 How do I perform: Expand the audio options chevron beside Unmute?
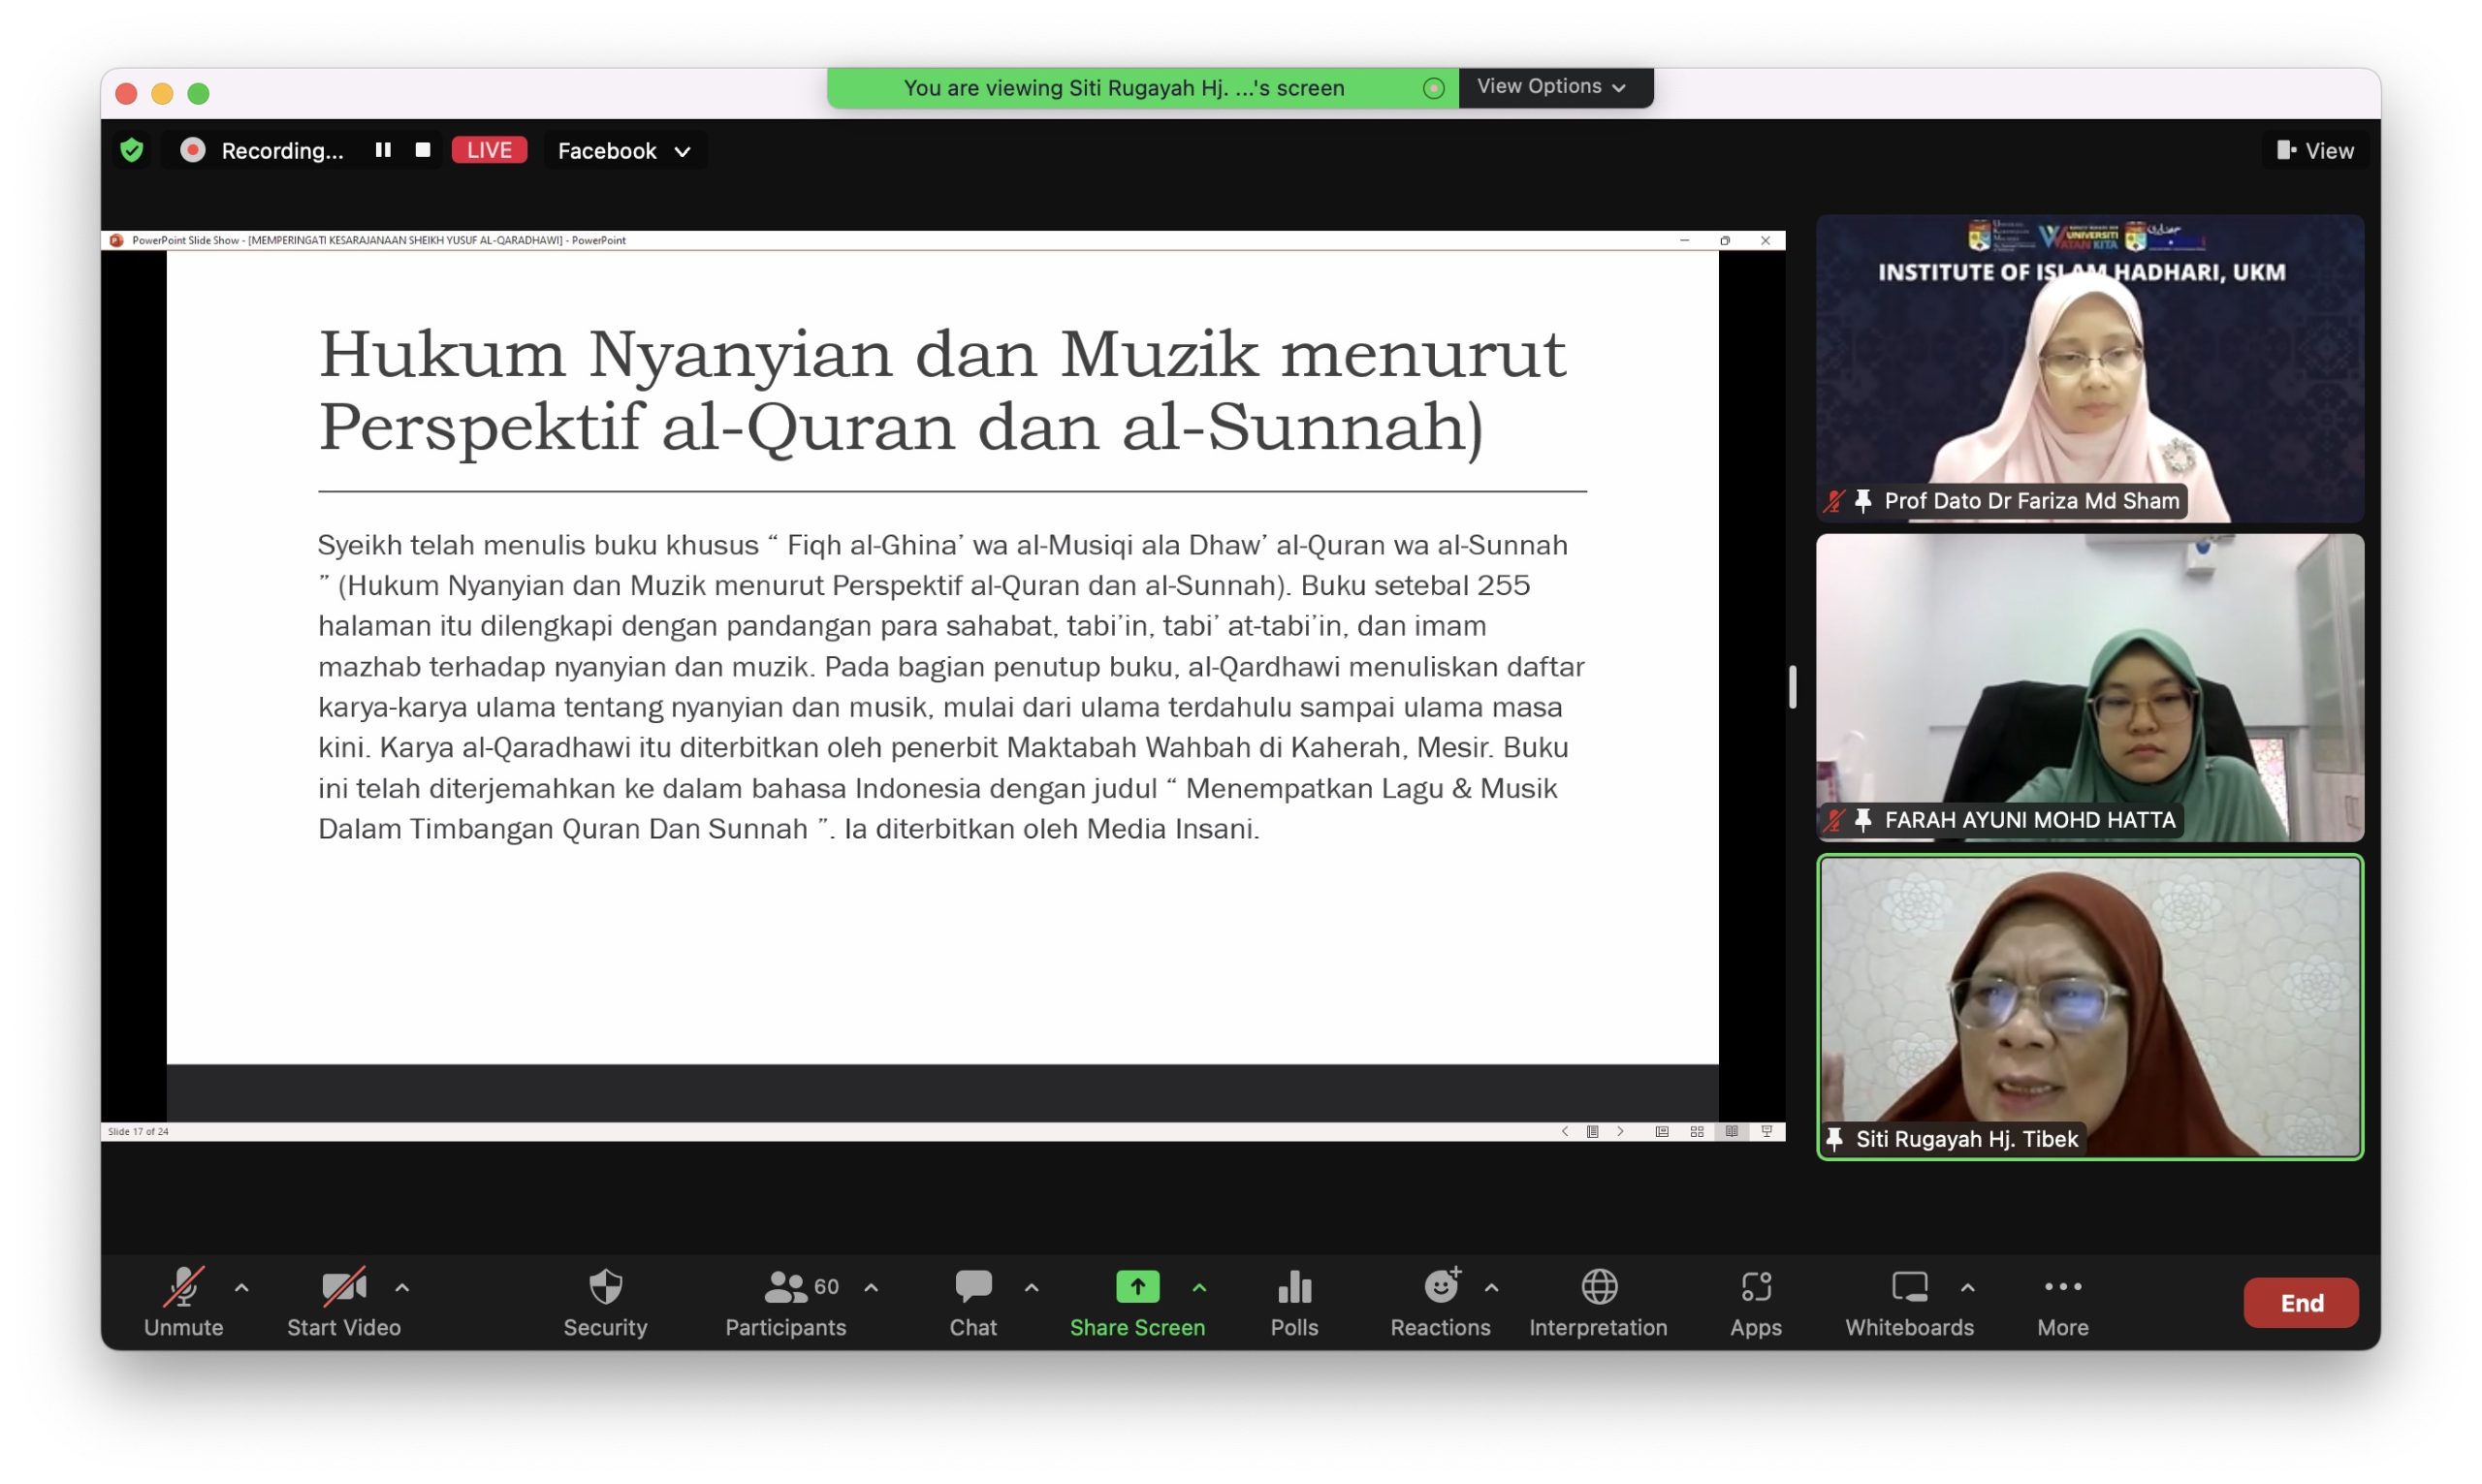tap(241, 1288)
